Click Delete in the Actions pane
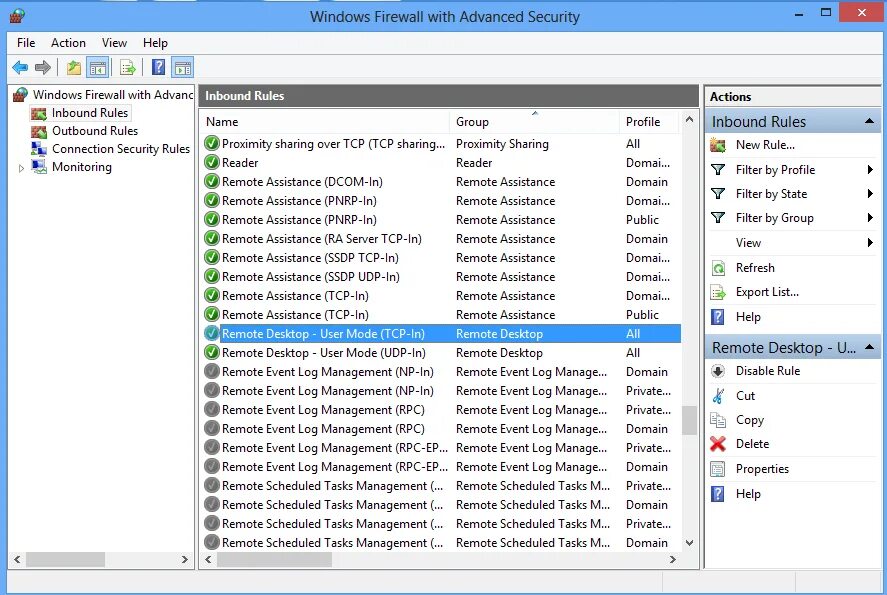The height and width of the screenshot is (595, 887). point(752,444)
